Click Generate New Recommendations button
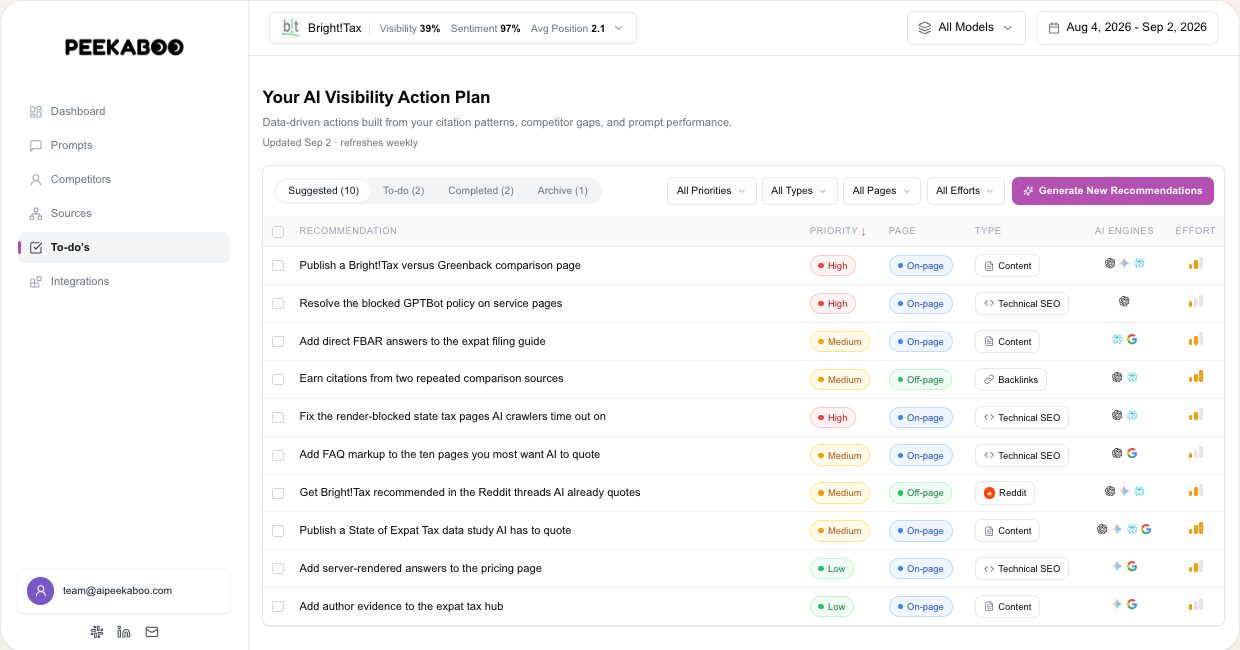The width and height of the screenshot is (1240, 650). pyautogui.click(x=1113, y=191)
